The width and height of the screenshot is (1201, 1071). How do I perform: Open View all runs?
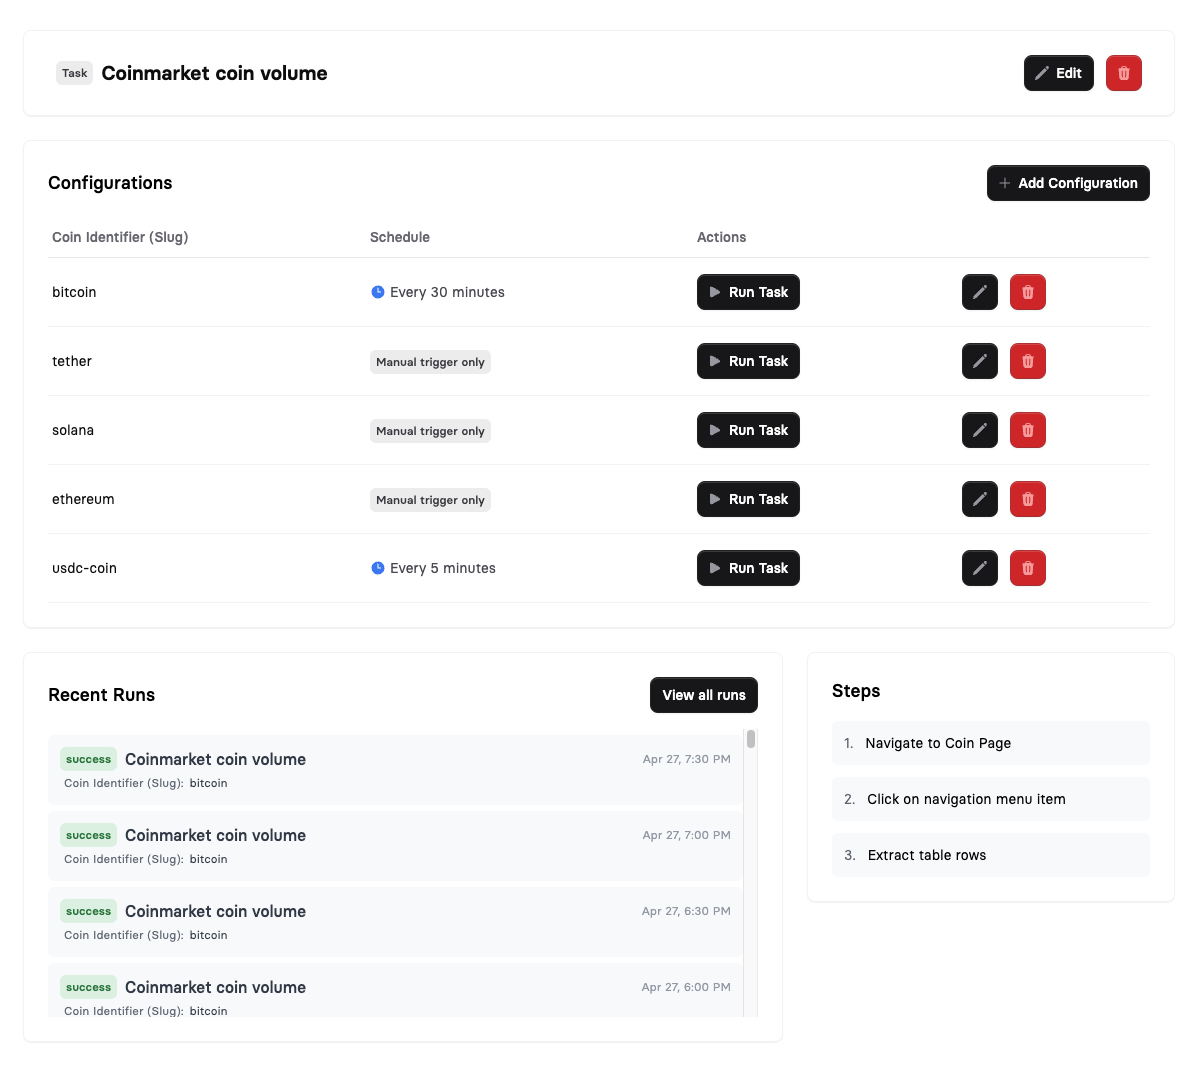point(704,695)
